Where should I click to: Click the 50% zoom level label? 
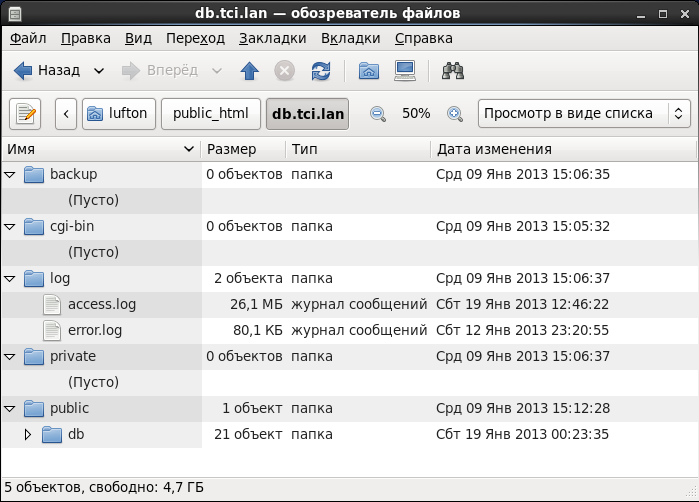pyautogui.click(x=416, y=113)
